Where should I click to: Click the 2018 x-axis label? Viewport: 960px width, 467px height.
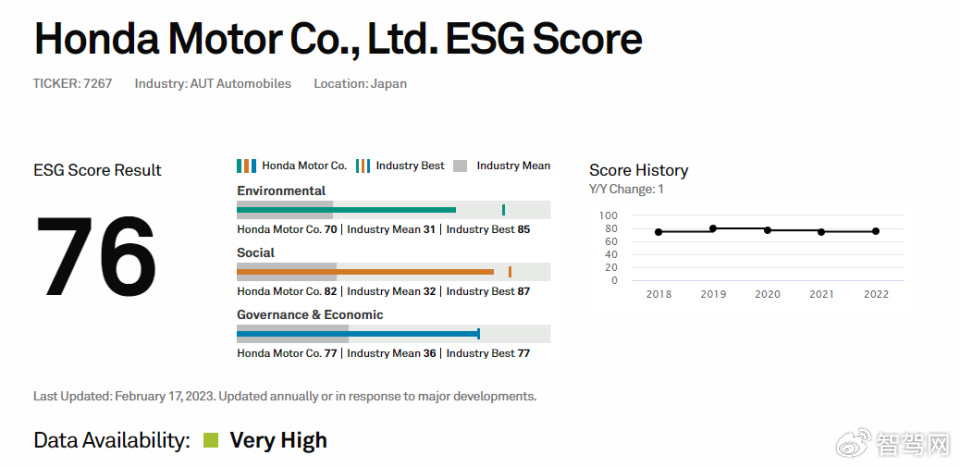tap(659, 294)
